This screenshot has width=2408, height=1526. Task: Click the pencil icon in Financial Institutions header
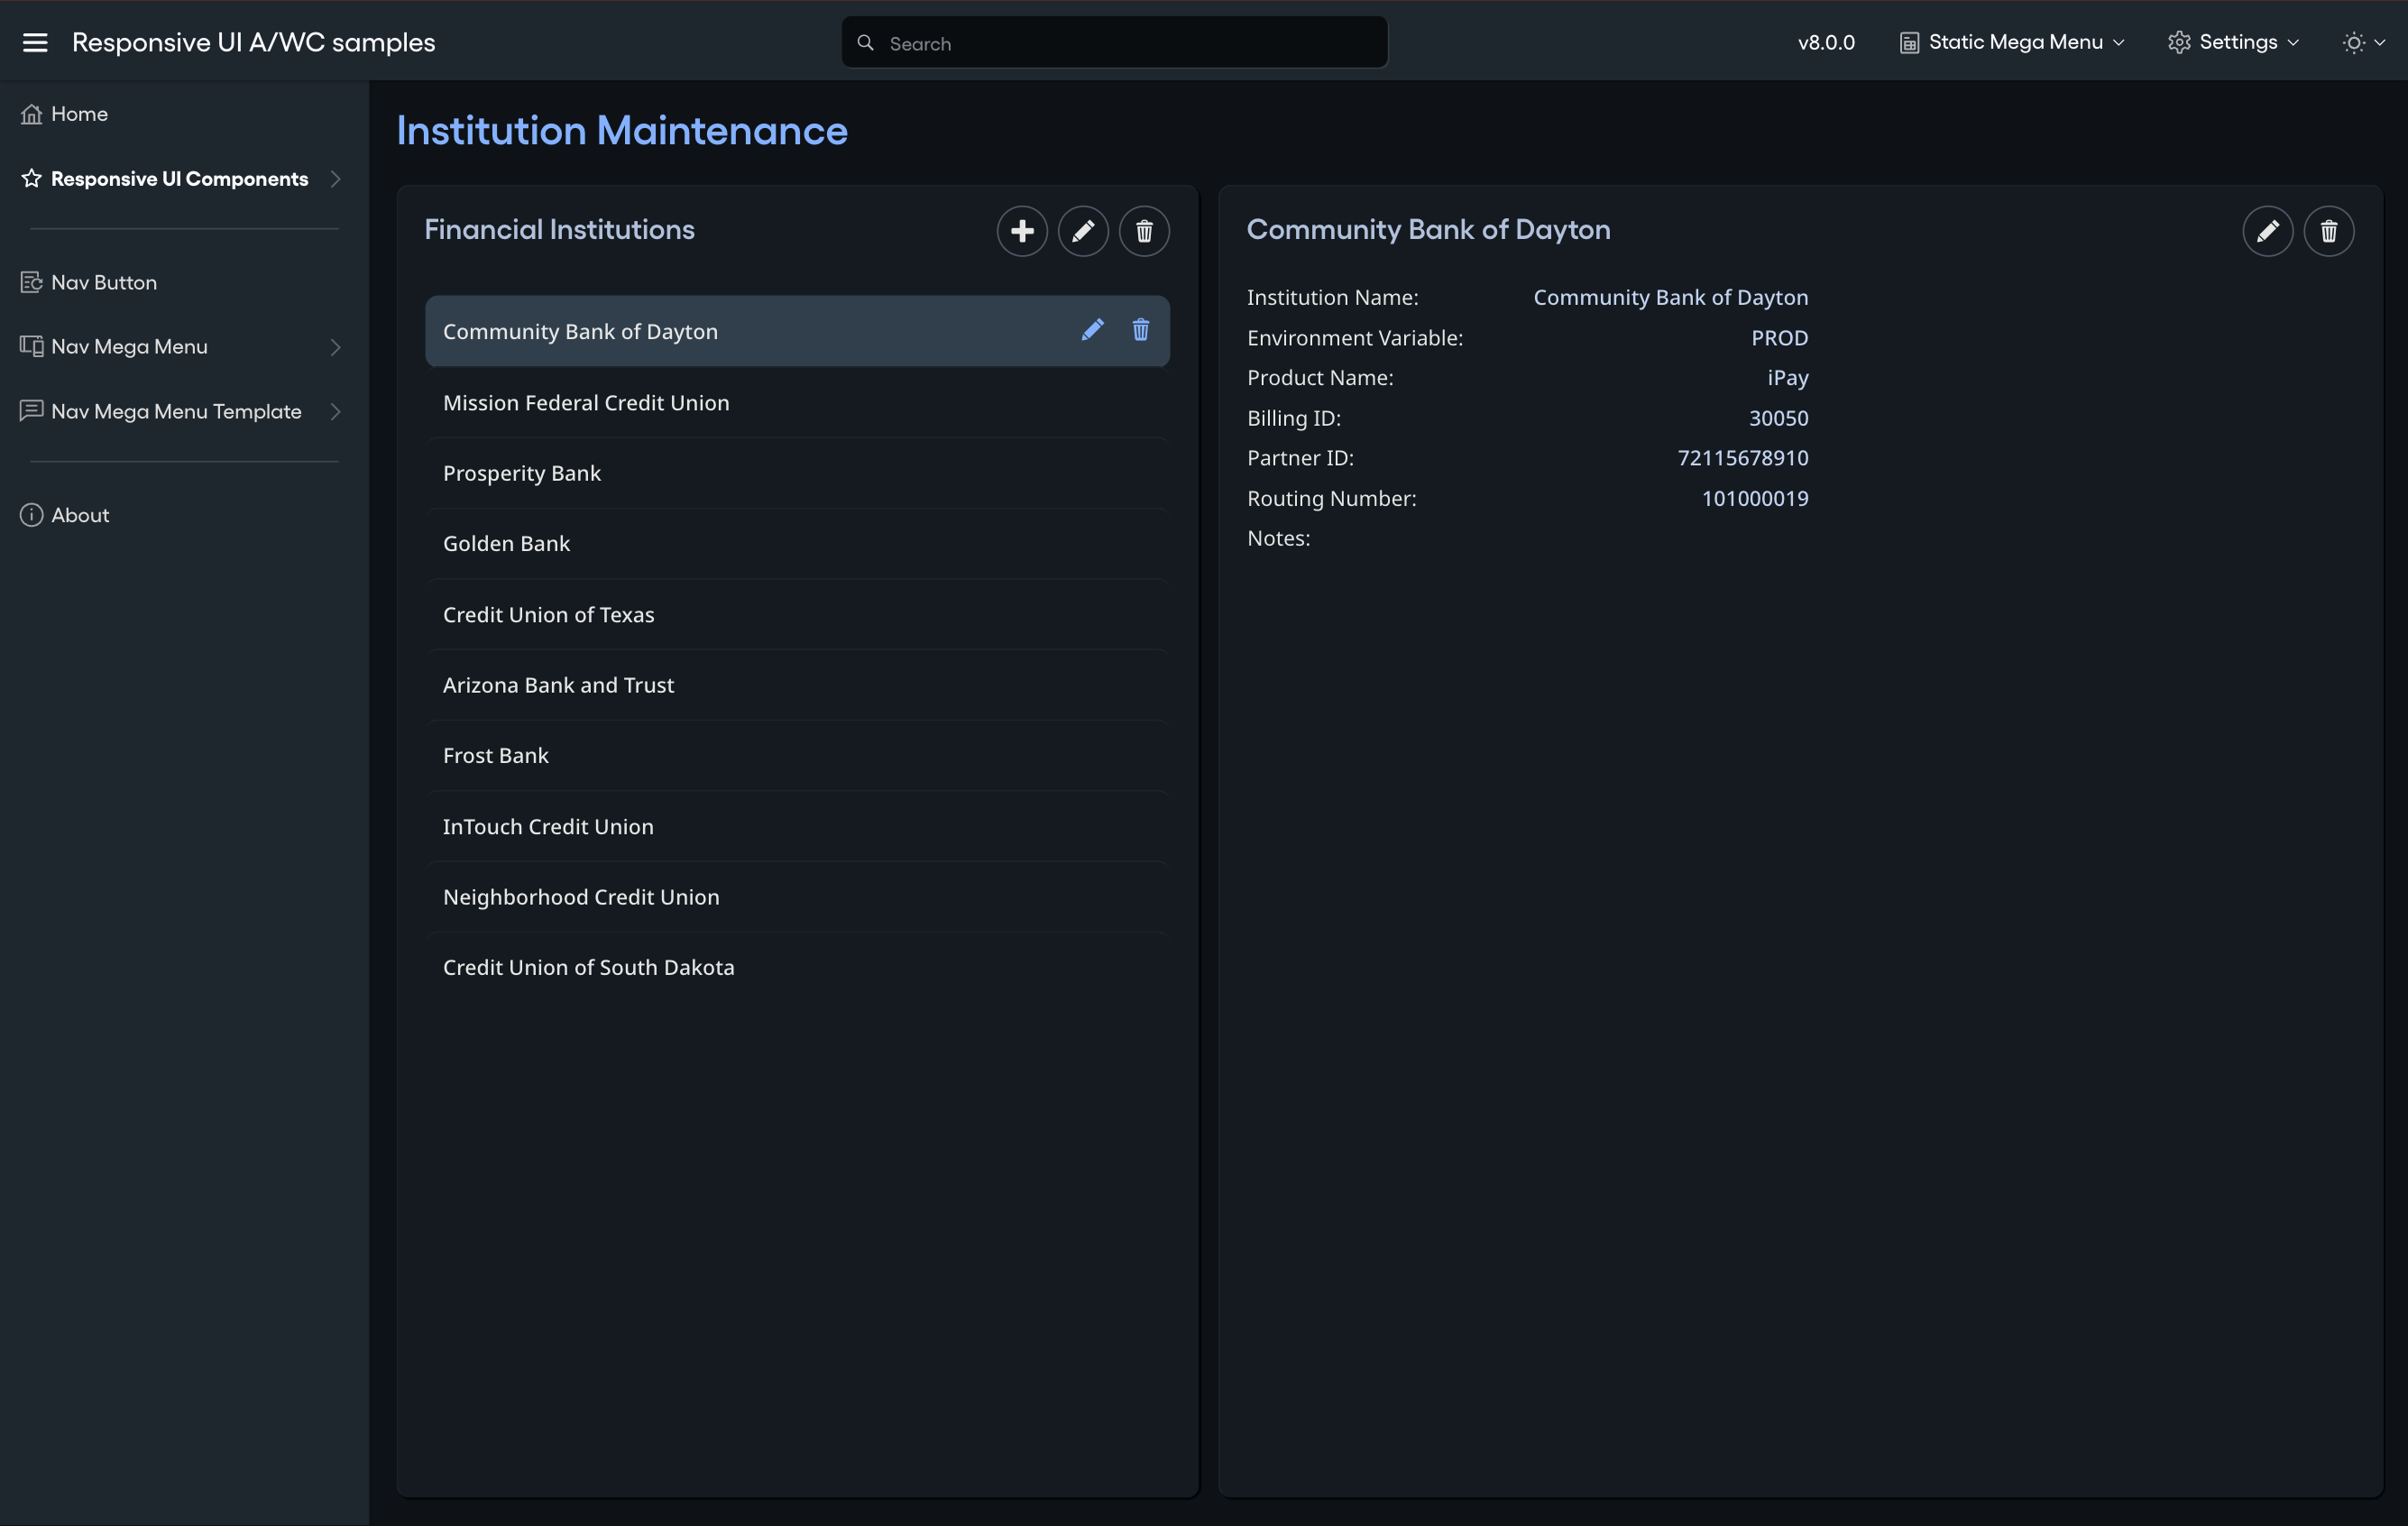tap(1083, 230)
